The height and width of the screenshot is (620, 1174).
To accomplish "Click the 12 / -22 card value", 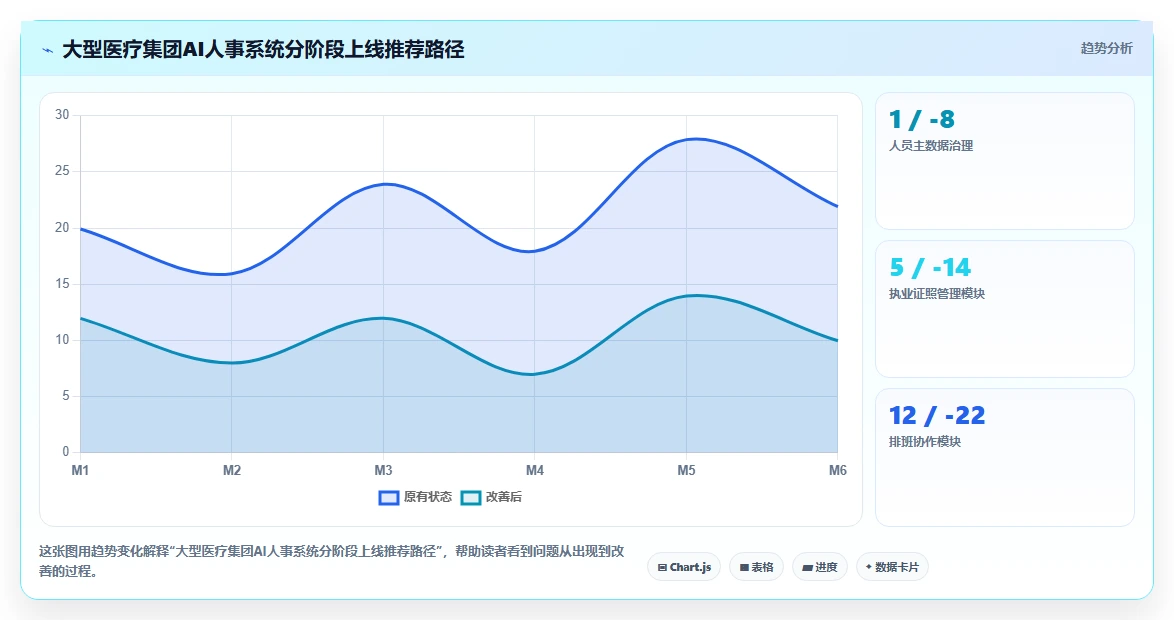I will click(x=937, y=415).
